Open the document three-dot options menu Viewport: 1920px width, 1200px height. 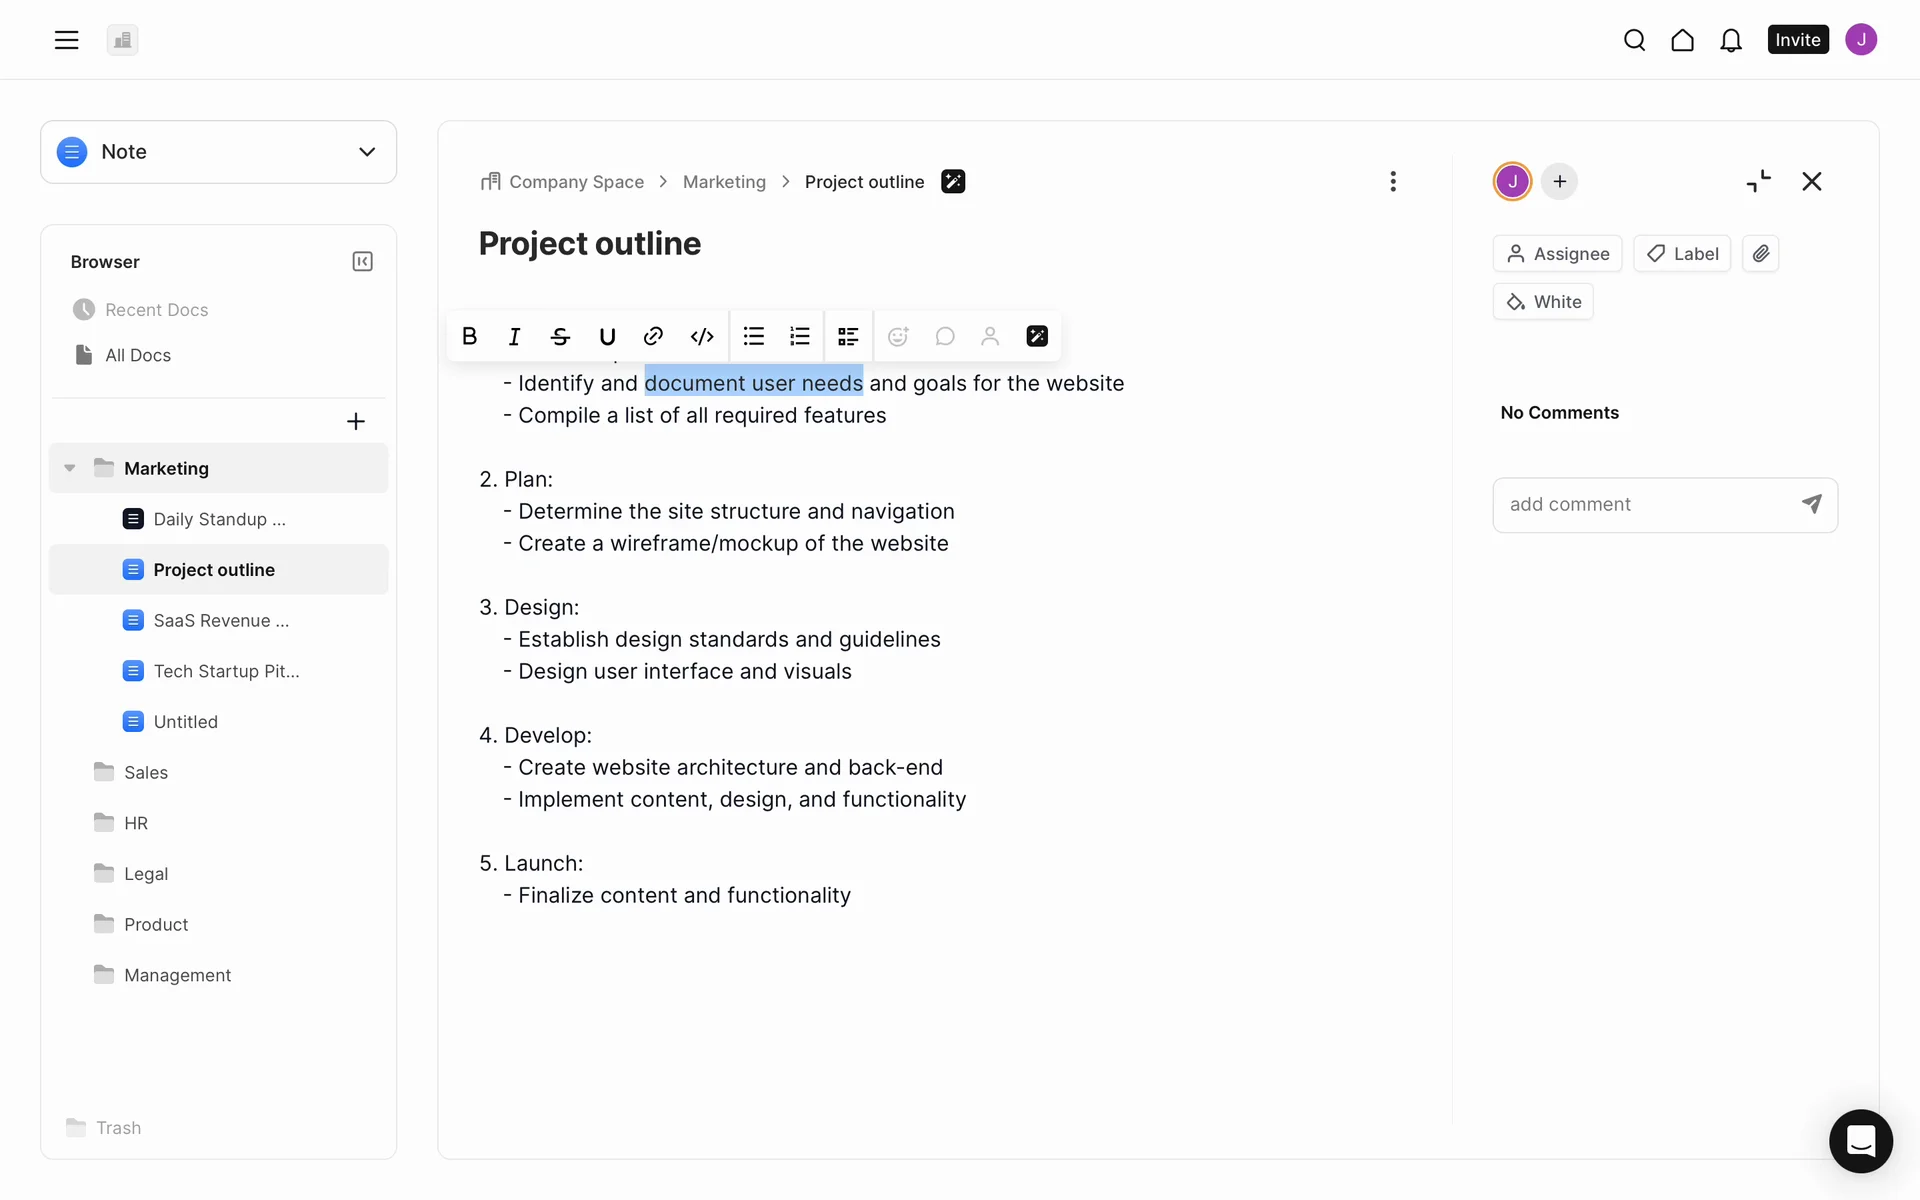(1393, 182)
